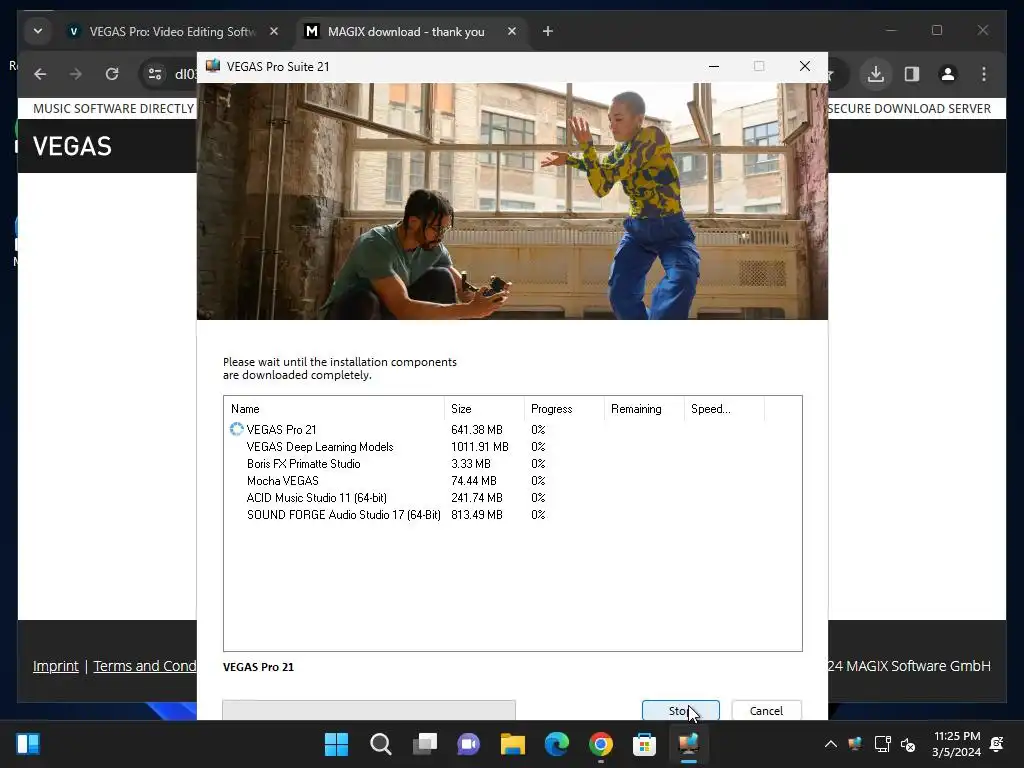The image size is (1024, 768).
Task: Open Chrome tab search dropdown
Action: (x=38, y=31)
